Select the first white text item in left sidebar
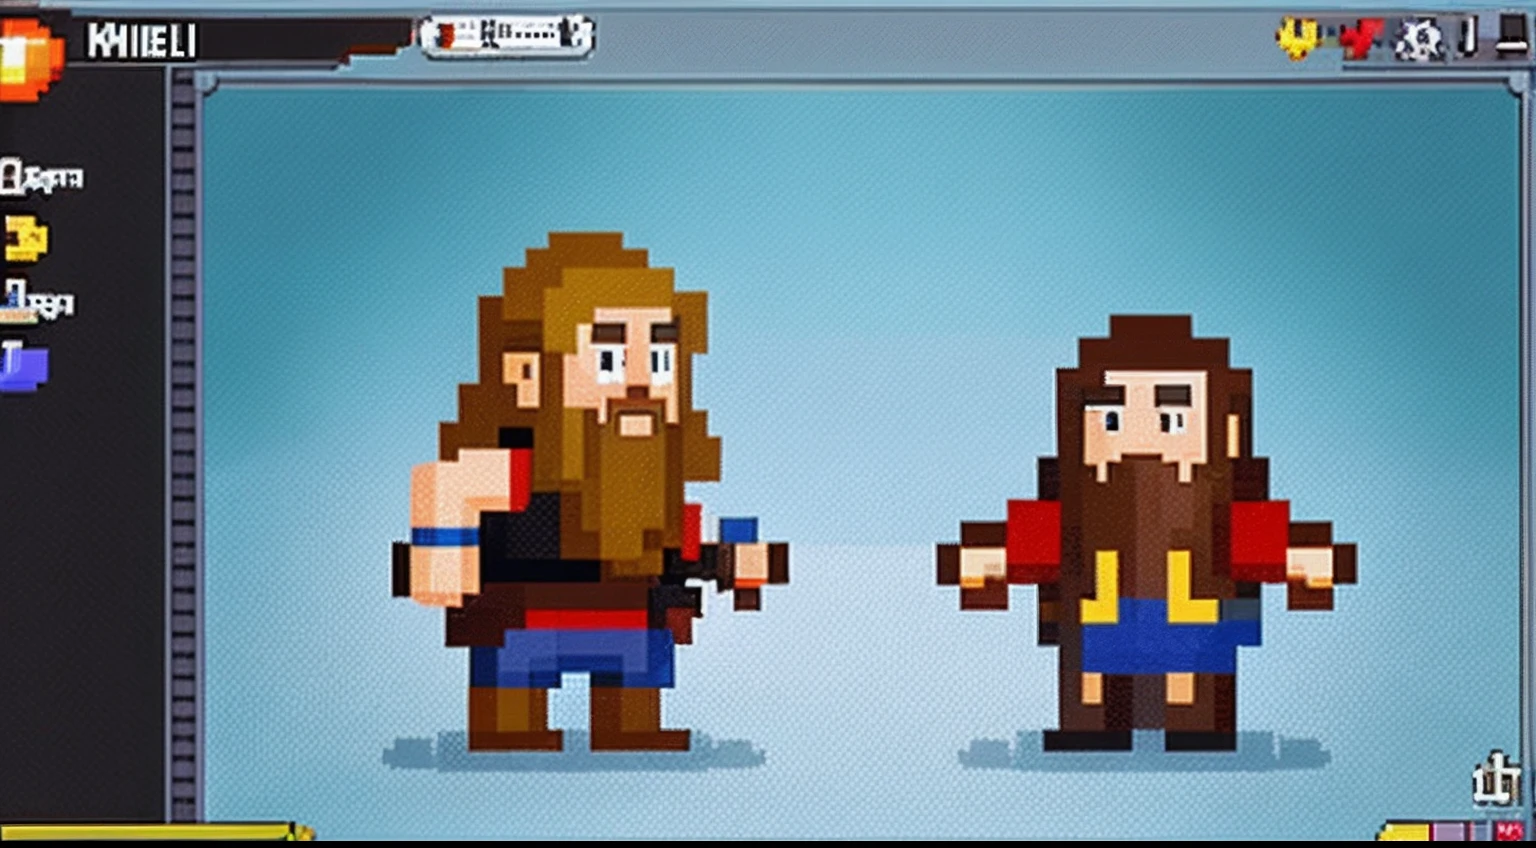This screenshot has width=1536, height=848. (42, 178)
